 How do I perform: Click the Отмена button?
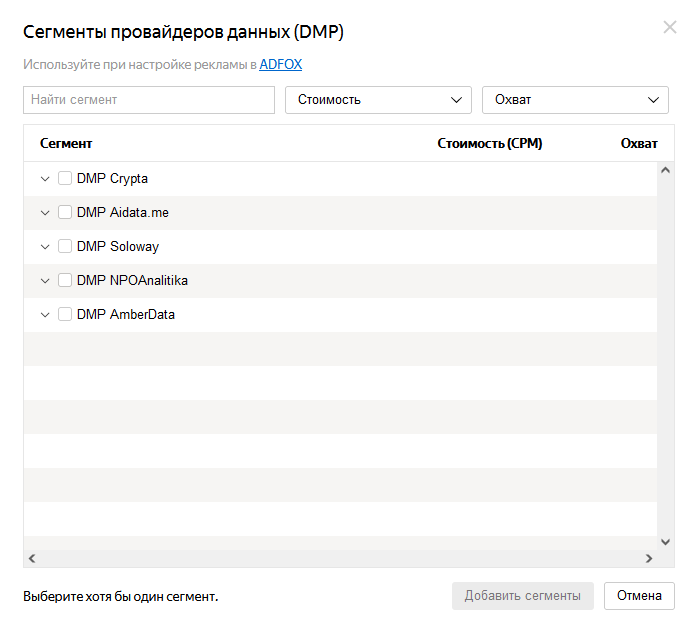639,595
